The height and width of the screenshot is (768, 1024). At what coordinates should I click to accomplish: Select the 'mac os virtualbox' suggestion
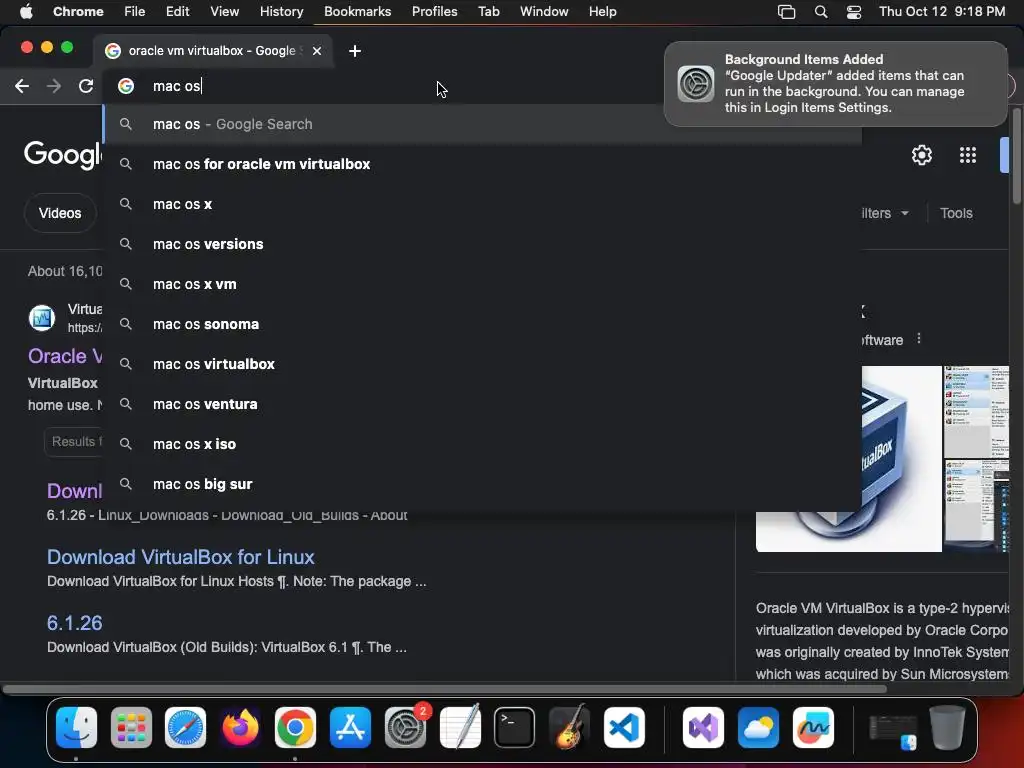482,364
